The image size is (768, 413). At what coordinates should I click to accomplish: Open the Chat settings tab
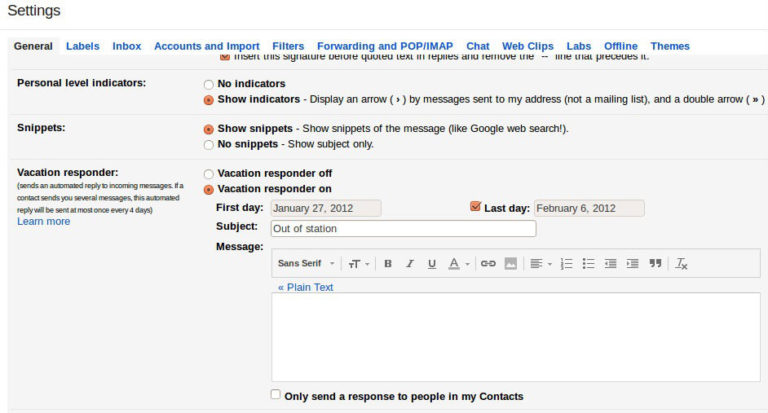point(478,46)
